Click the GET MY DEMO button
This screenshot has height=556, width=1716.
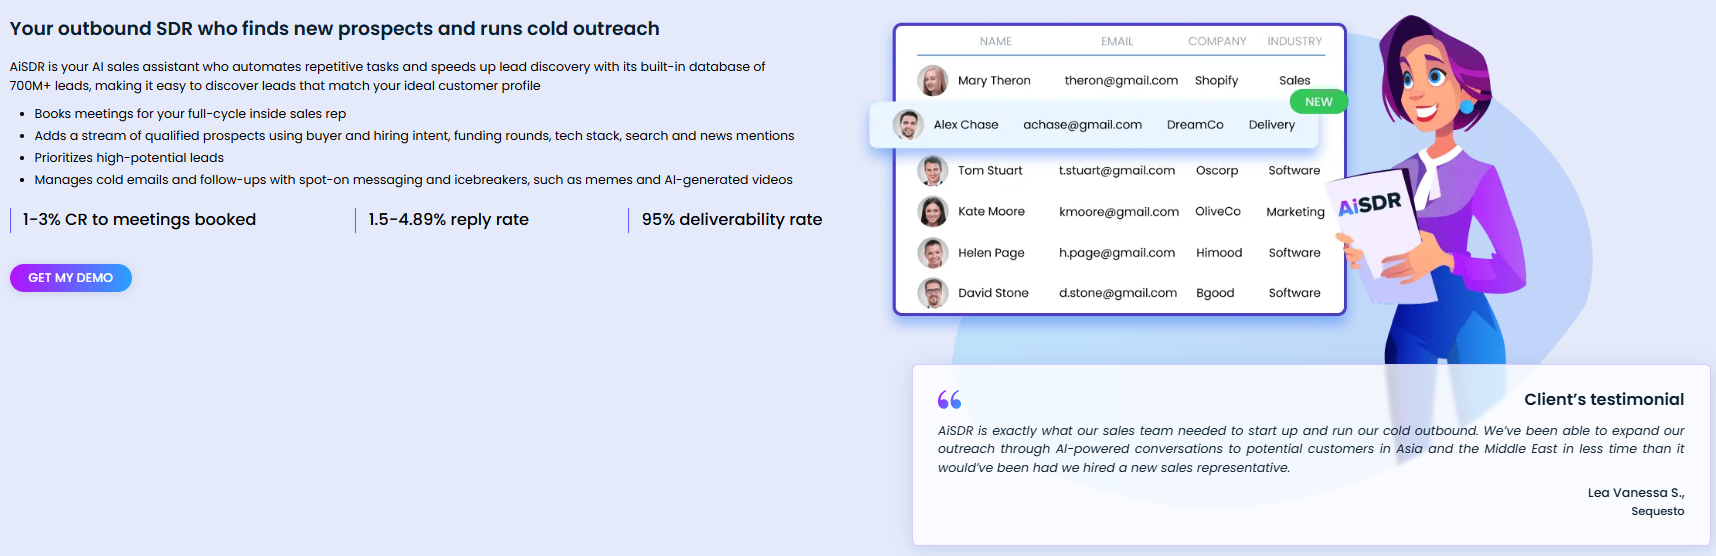[x=71, y=278]
